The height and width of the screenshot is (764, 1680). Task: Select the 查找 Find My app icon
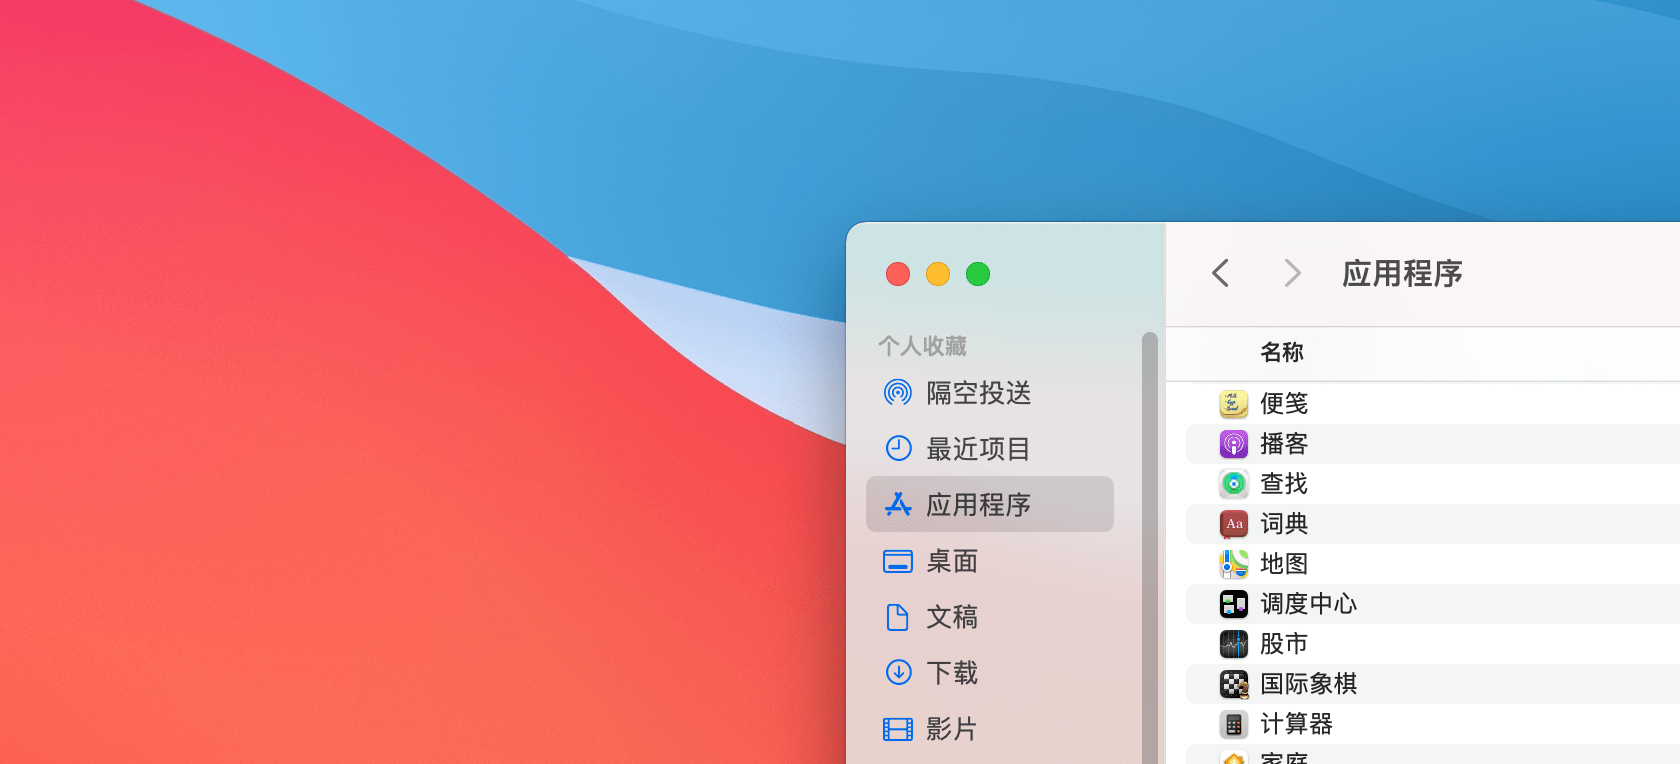[x=1234, y=483]
